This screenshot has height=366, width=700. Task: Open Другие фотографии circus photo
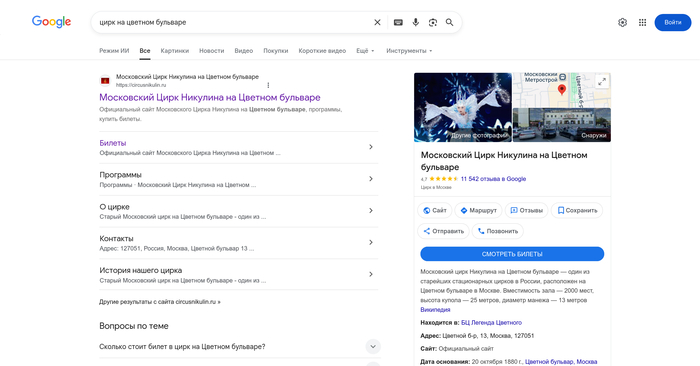click(463, 108)
